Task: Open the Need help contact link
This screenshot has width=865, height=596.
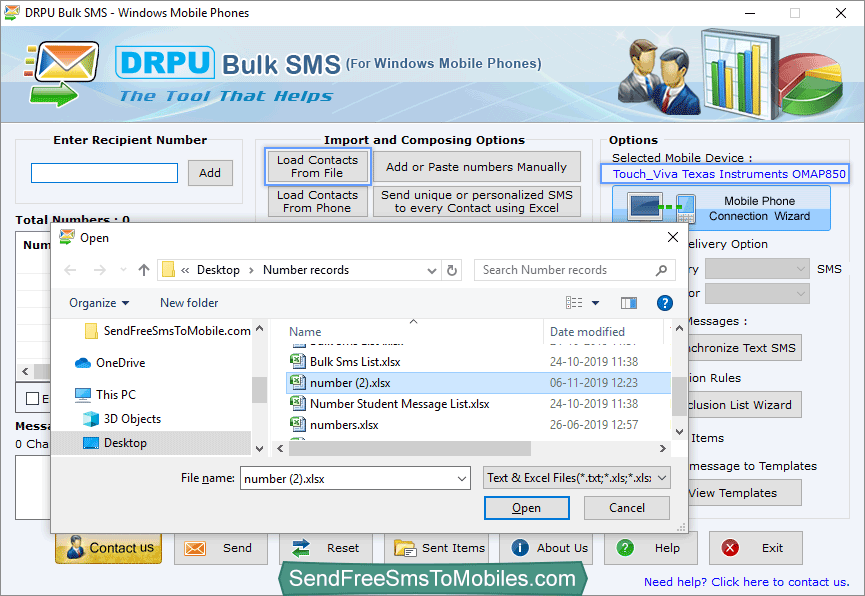Action: point(746,582)
